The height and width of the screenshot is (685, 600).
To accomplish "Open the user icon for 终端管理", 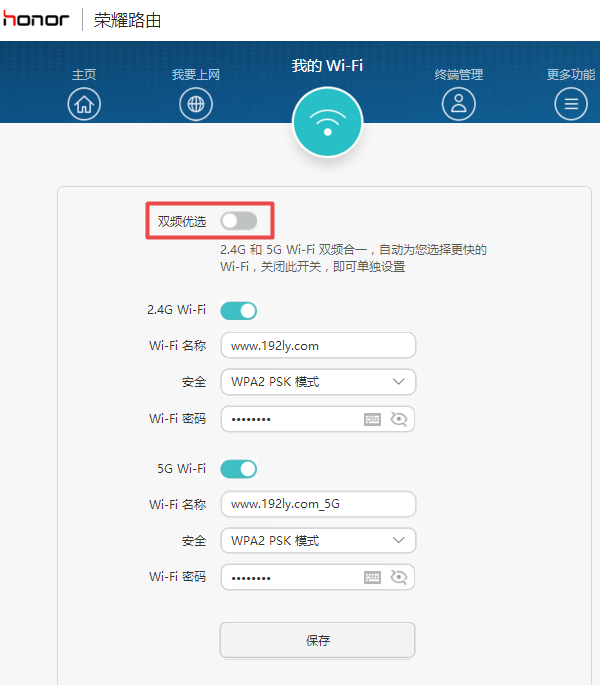I will click(x=459, y=103).
